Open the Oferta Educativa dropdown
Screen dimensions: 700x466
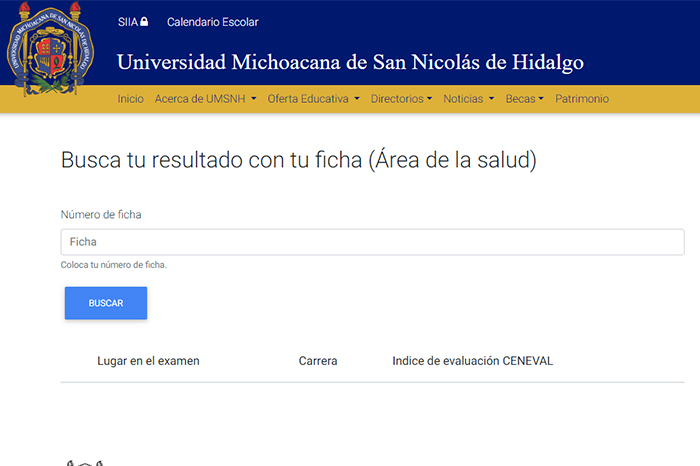pos(313,99)
